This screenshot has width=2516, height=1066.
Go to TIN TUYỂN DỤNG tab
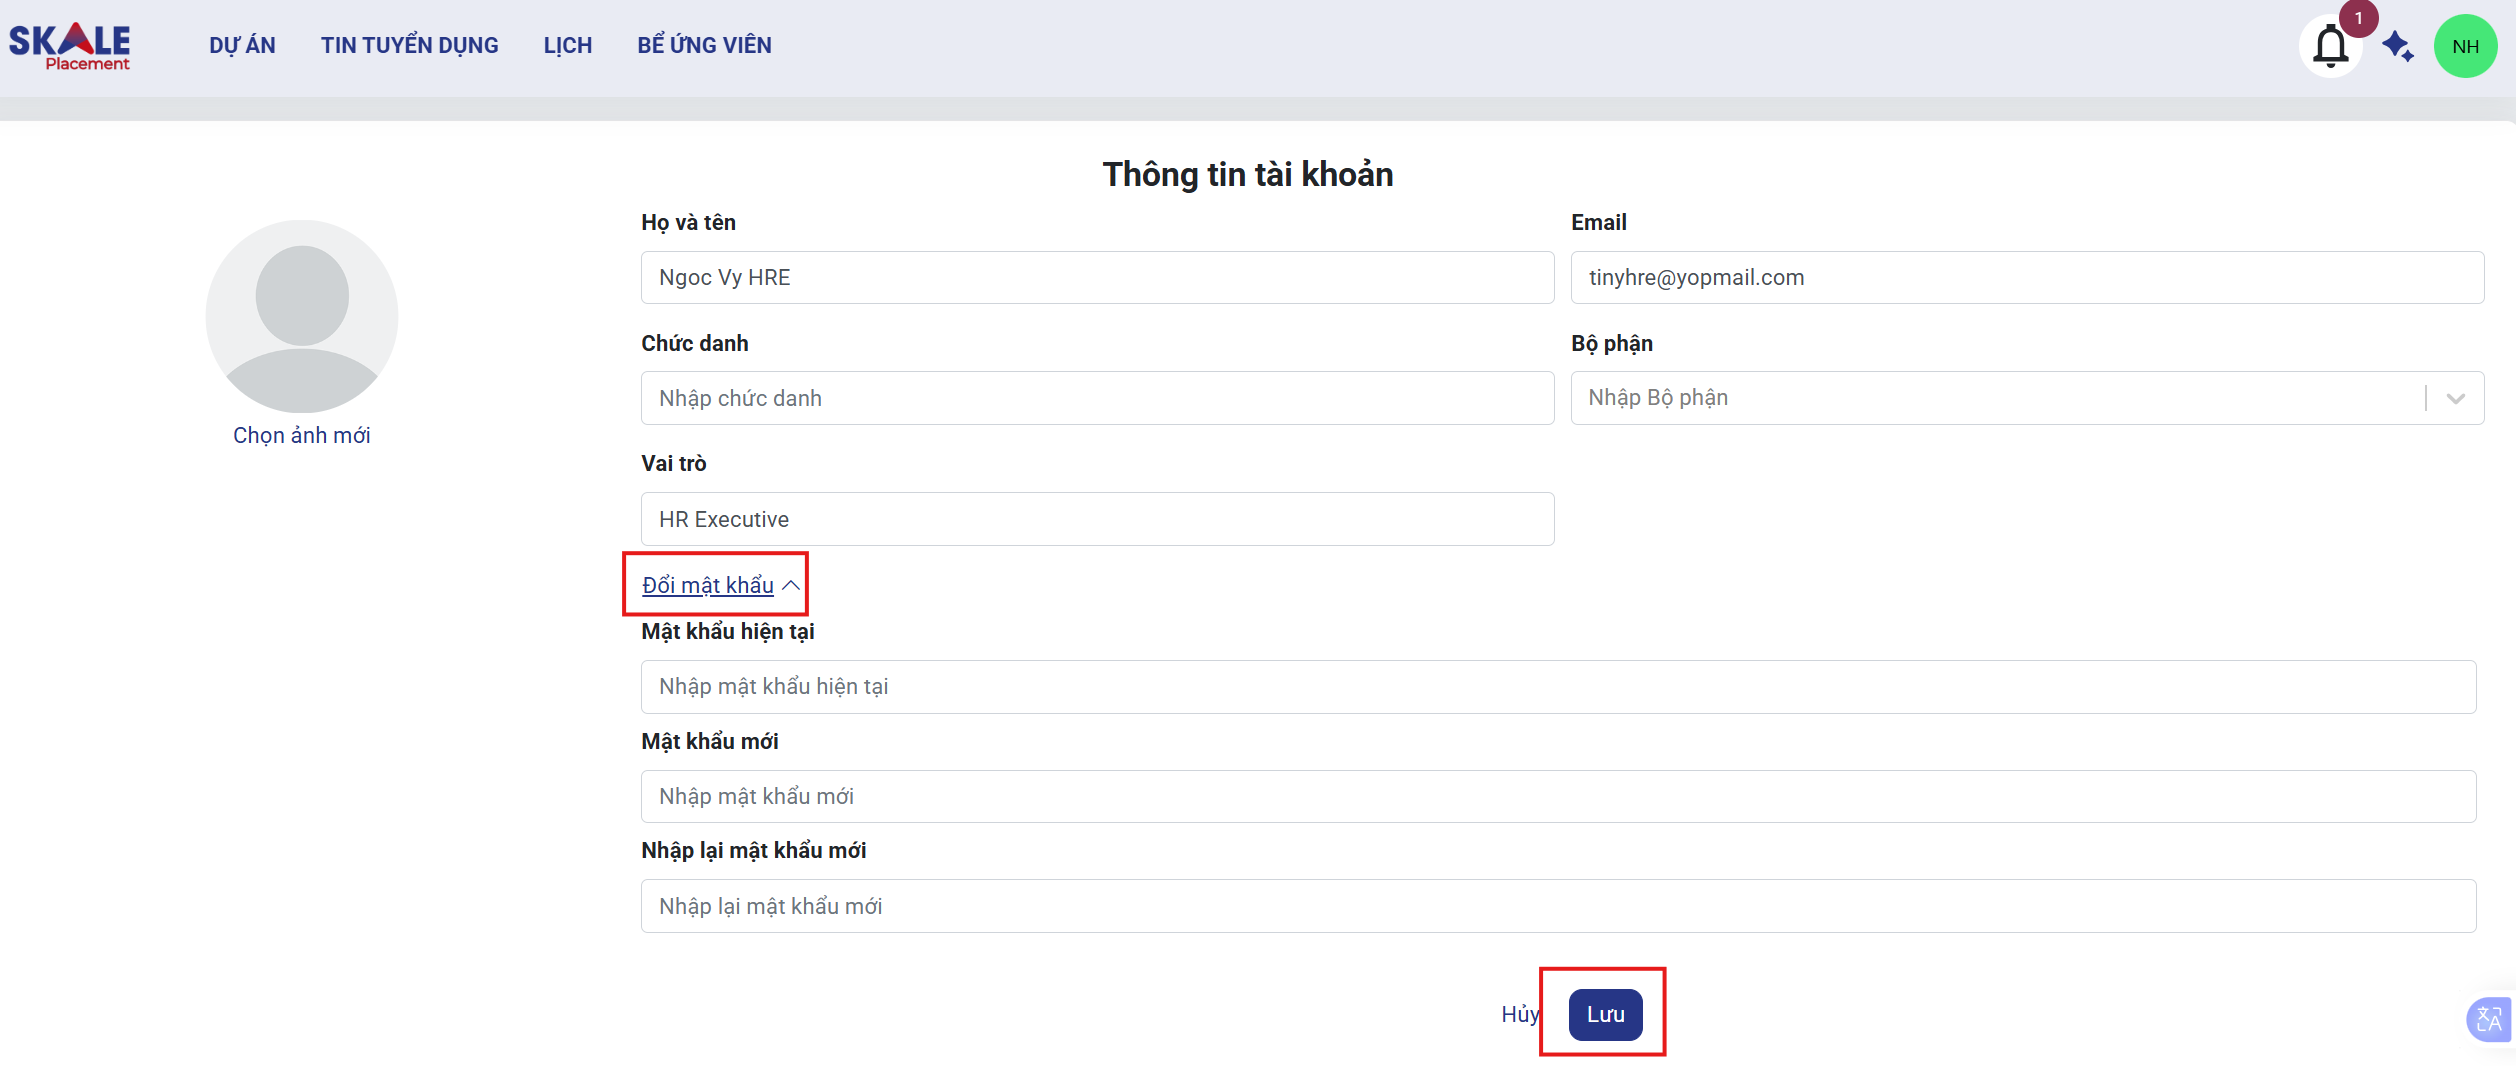(x=409, y=46)
